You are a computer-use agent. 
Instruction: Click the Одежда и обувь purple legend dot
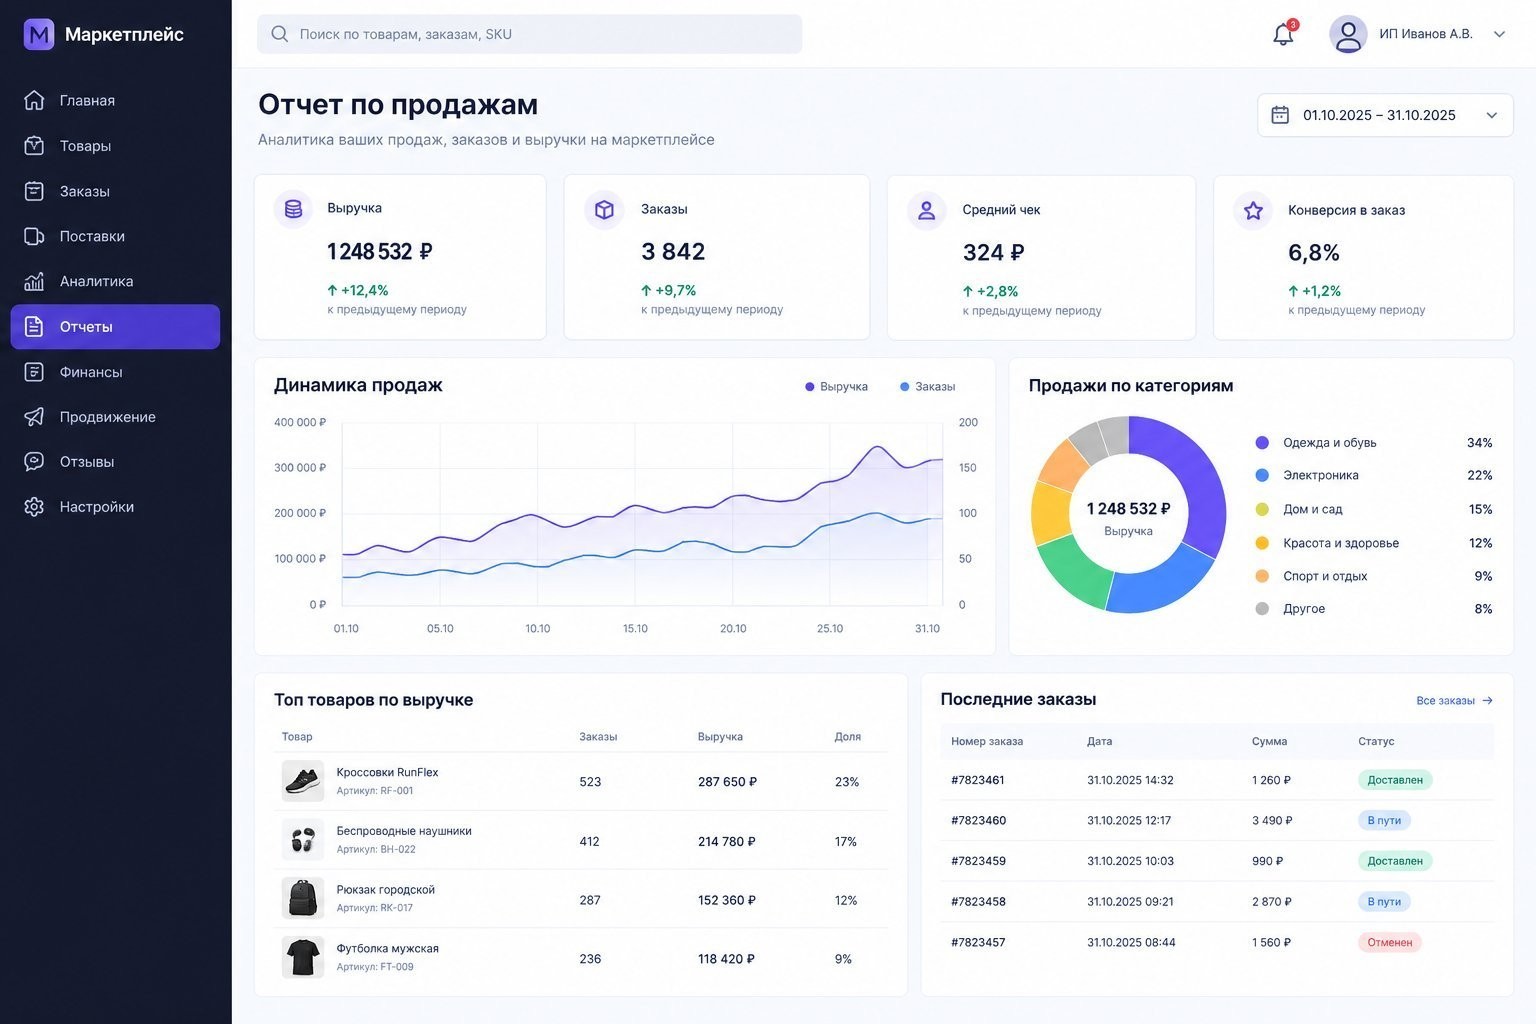1262,442
